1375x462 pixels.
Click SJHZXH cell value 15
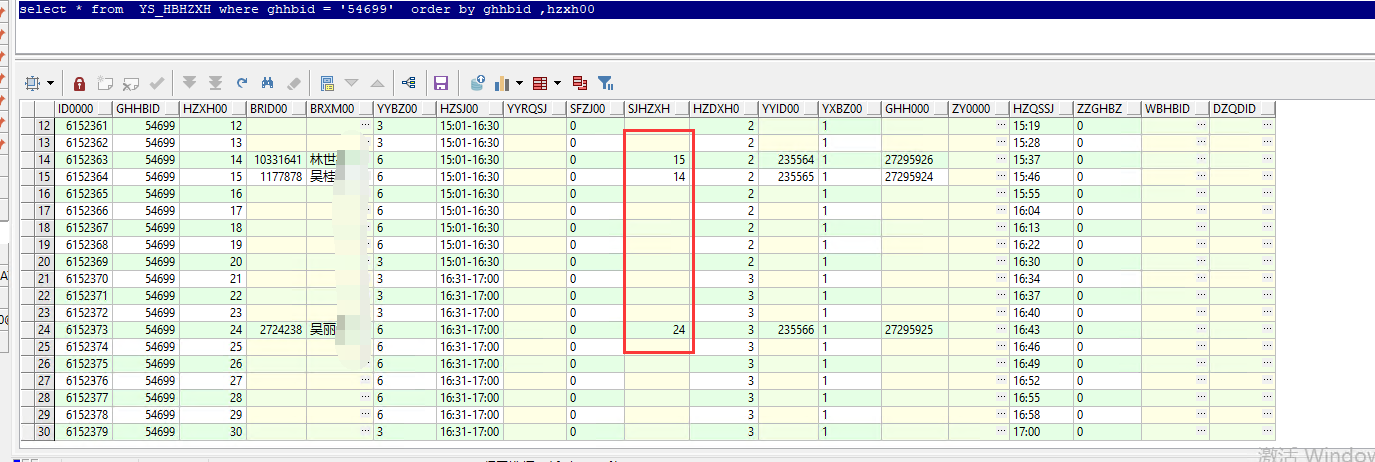tap(657, 160)
